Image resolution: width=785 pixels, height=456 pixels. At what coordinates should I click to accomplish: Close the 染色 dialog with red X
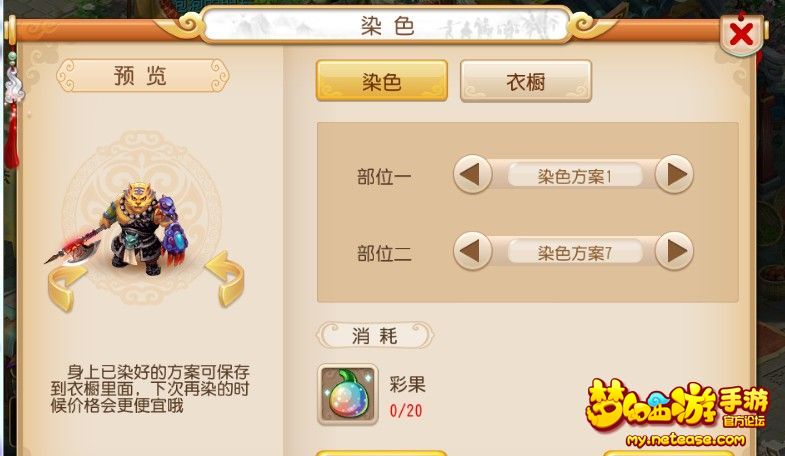point(741,35)
